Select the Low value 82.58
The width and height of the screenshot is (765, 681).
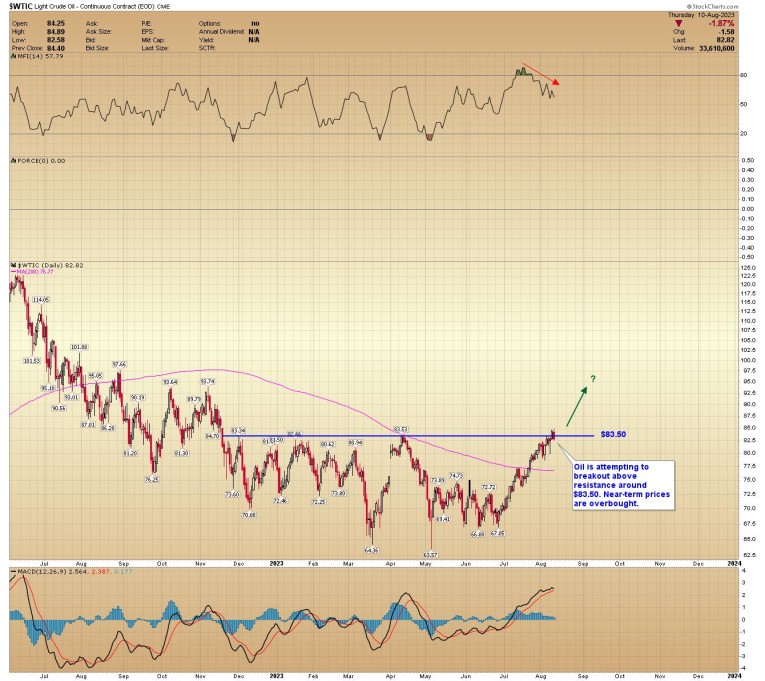(x=56, y=40)
